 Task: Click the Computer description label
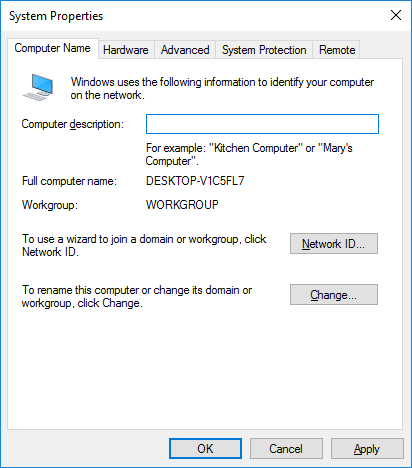coord(72,124)
